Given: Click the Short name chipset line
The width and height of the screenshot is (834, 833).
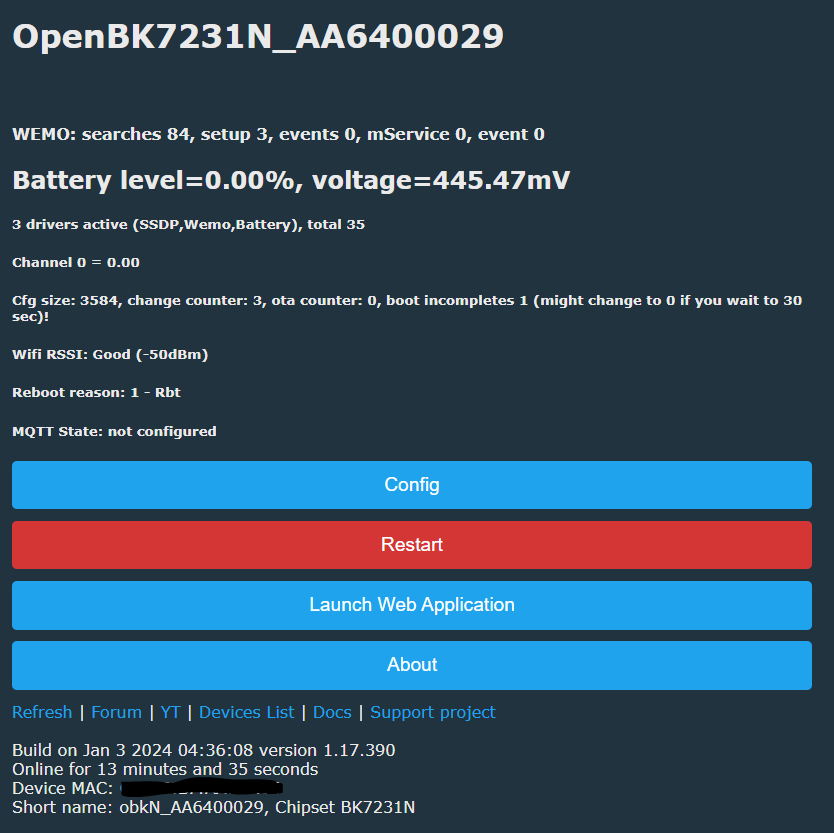Looking at the screenshot, I should 213,807.
